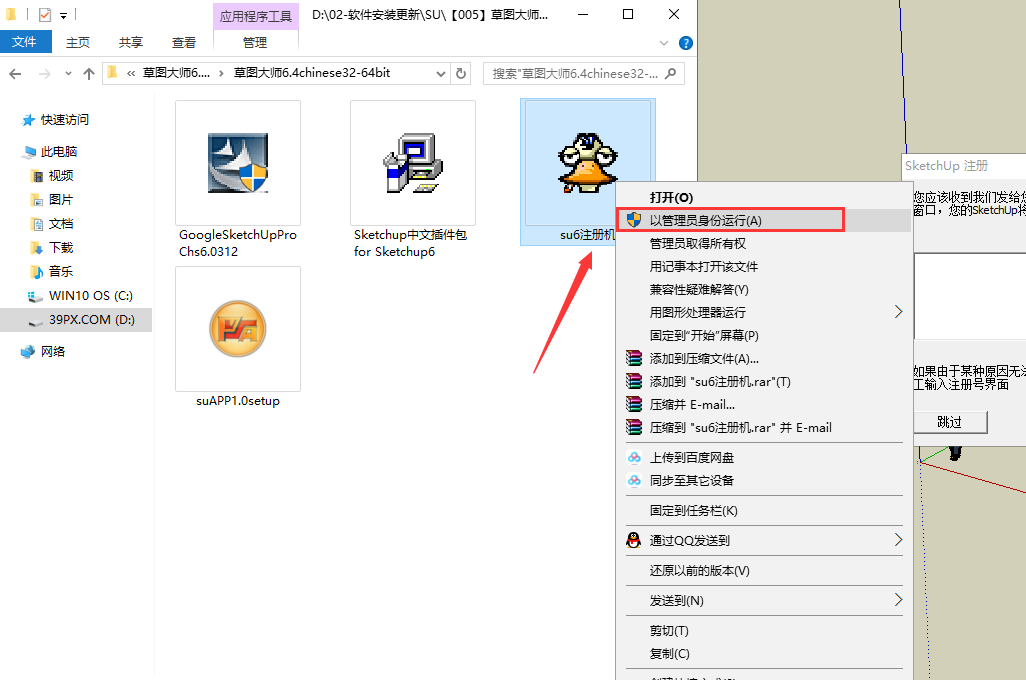Screen dimensions: 1026x680
Task: Click the up-to-parent-folder arrow icon
Action: pos(88,73)
